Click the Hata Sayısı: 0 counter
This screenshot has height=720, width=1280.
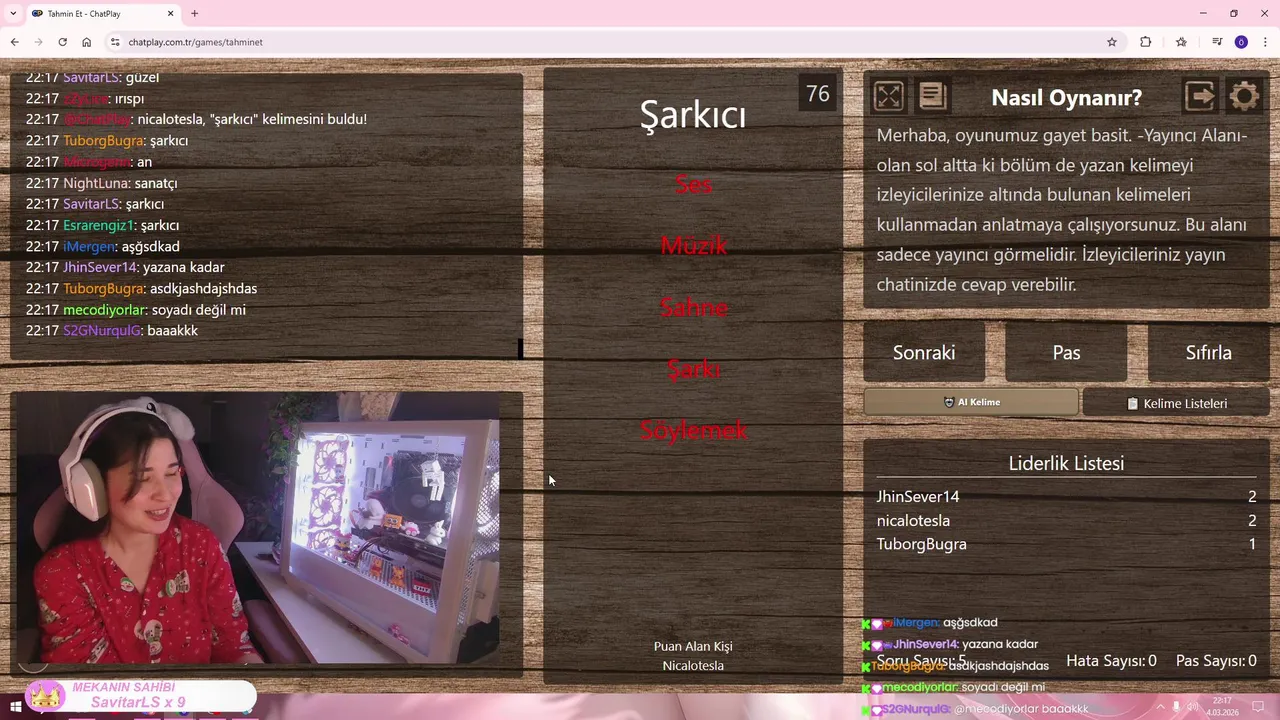pos(1111,661)
